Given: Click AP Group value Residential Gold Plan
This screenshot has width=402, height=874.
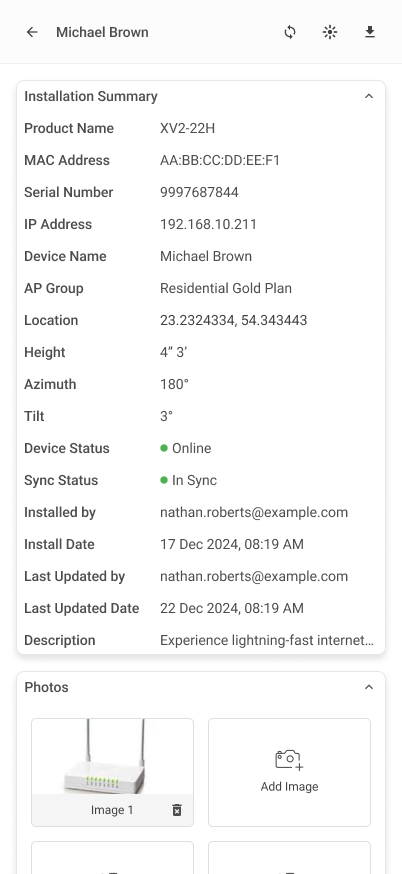Looking at the screenshot, I should coord(226,288).
